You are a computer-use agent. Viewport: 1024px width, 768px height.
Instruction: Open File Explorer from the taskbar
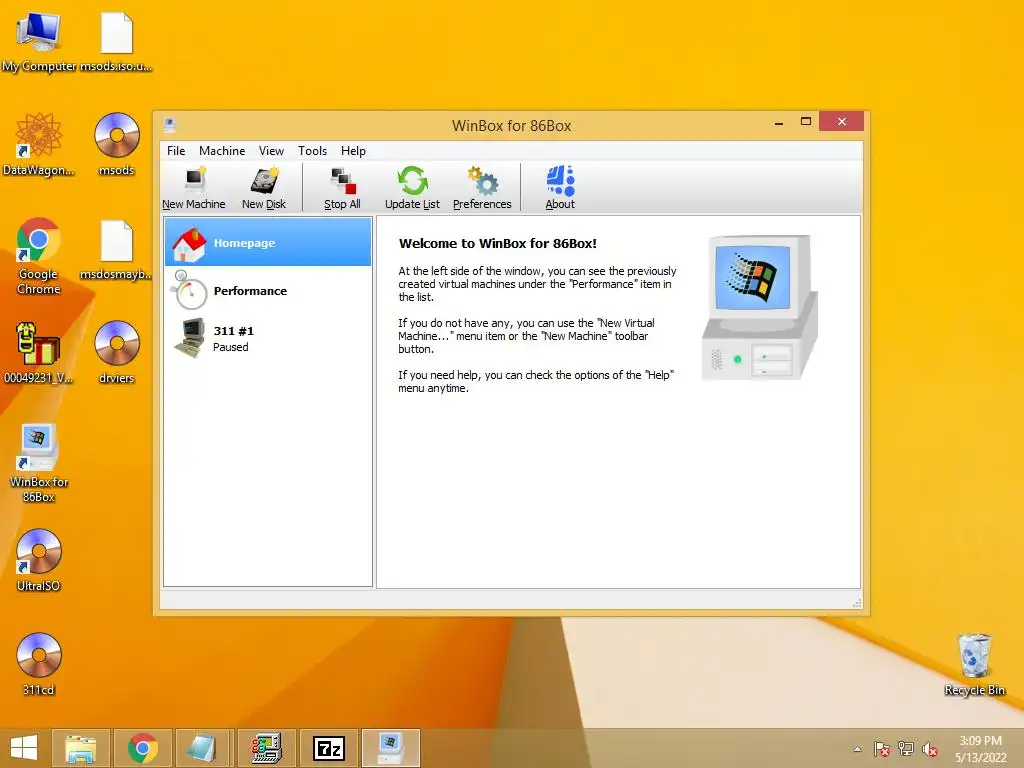click(x=81, y=748)
